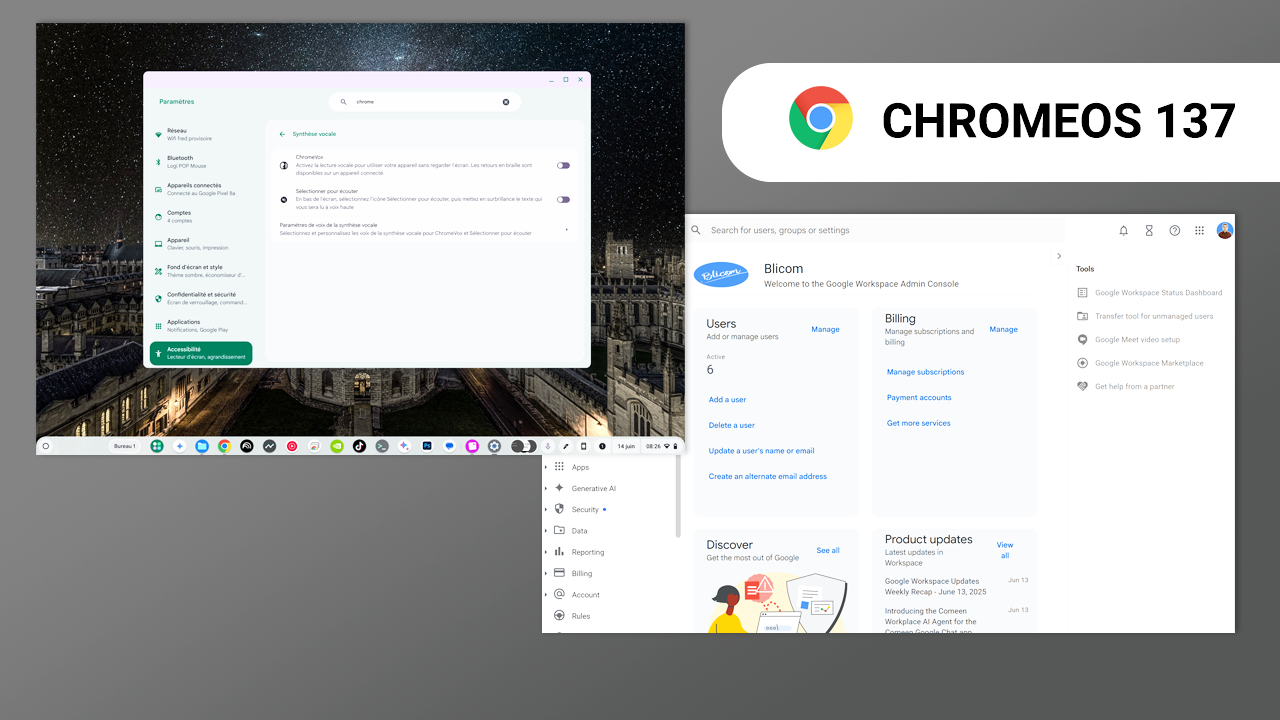The height and width of the screenshot is (720, 1280).
Task: Click the Bureau 1 desk button in the shelf
Action: tap(125, 446)
